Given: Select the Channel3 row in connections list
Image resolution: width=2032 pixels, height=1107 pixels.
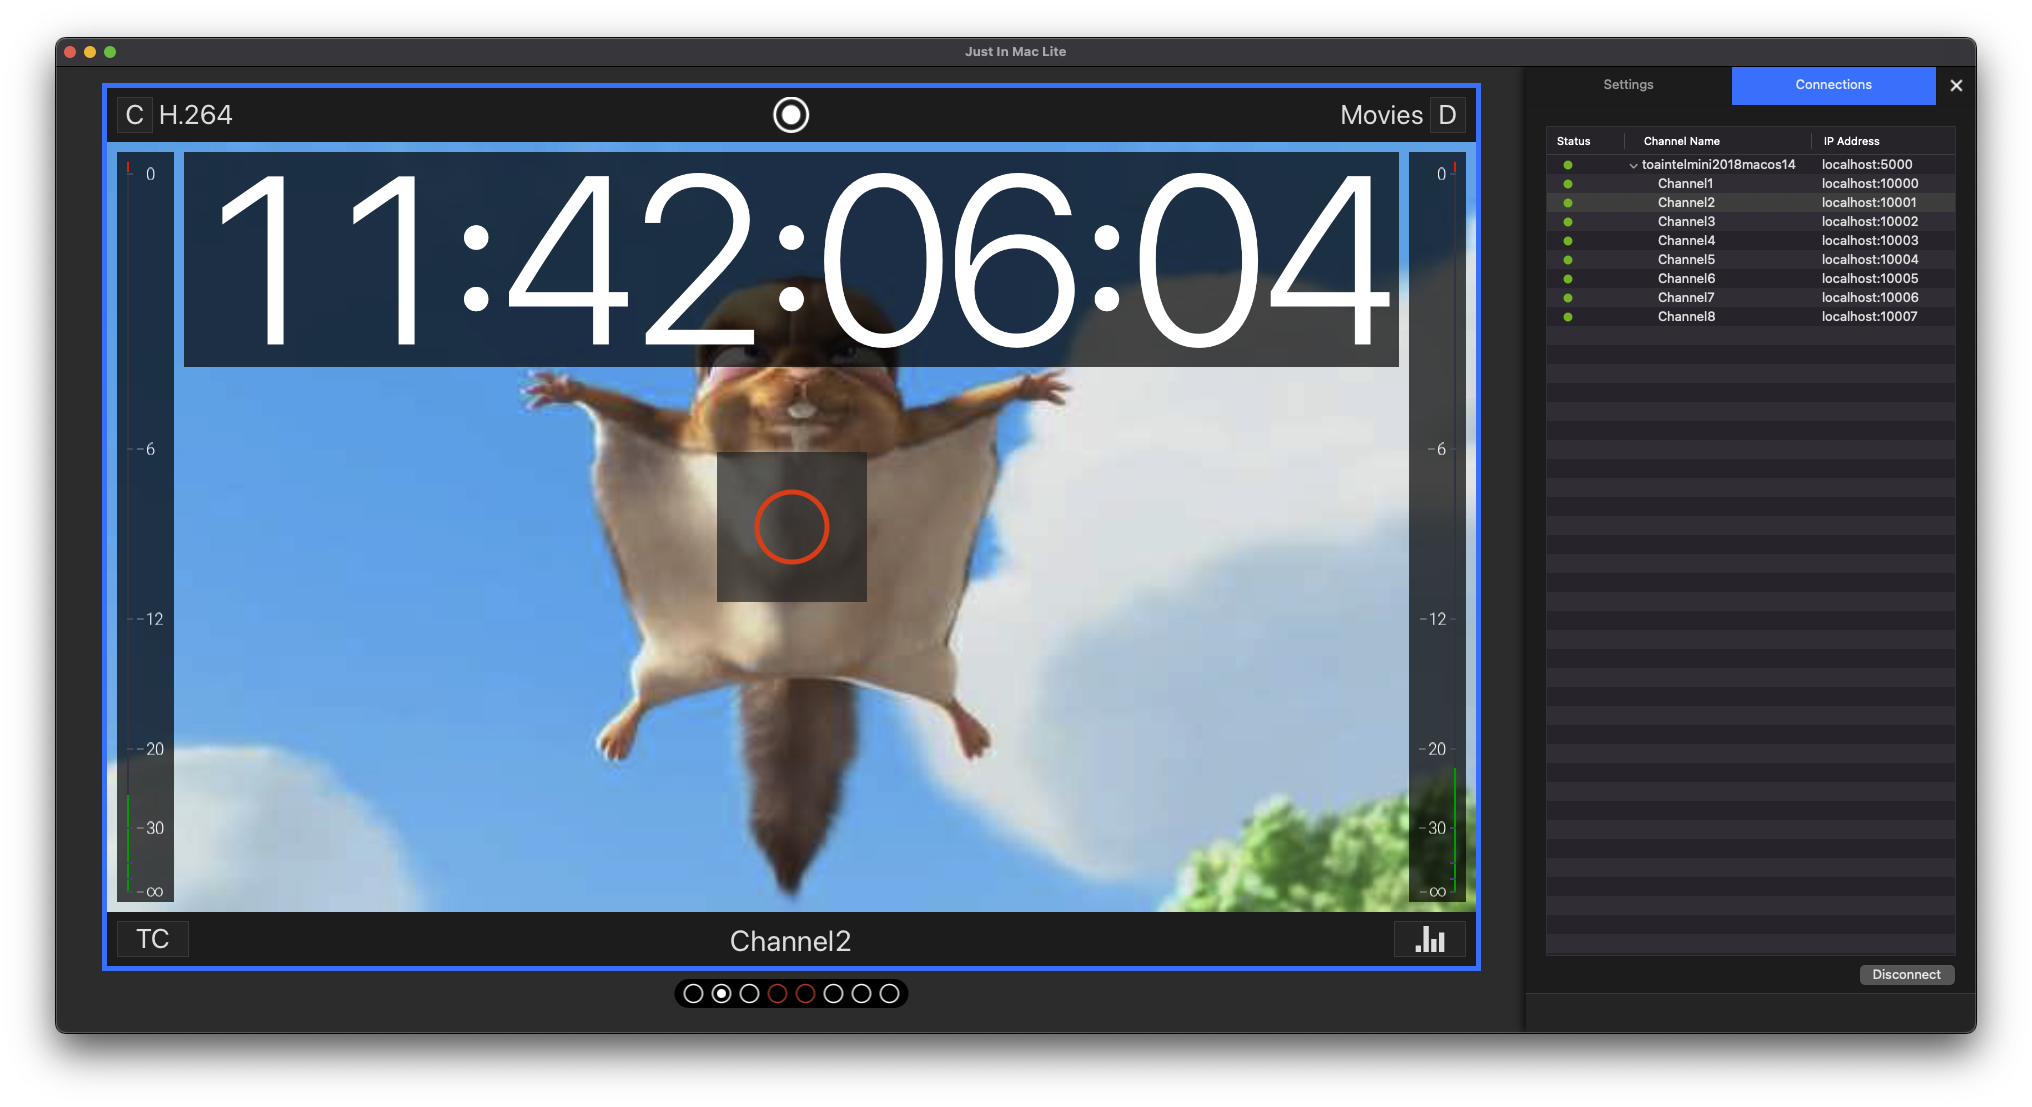Looking at the screenshot, I should 1751,222.
